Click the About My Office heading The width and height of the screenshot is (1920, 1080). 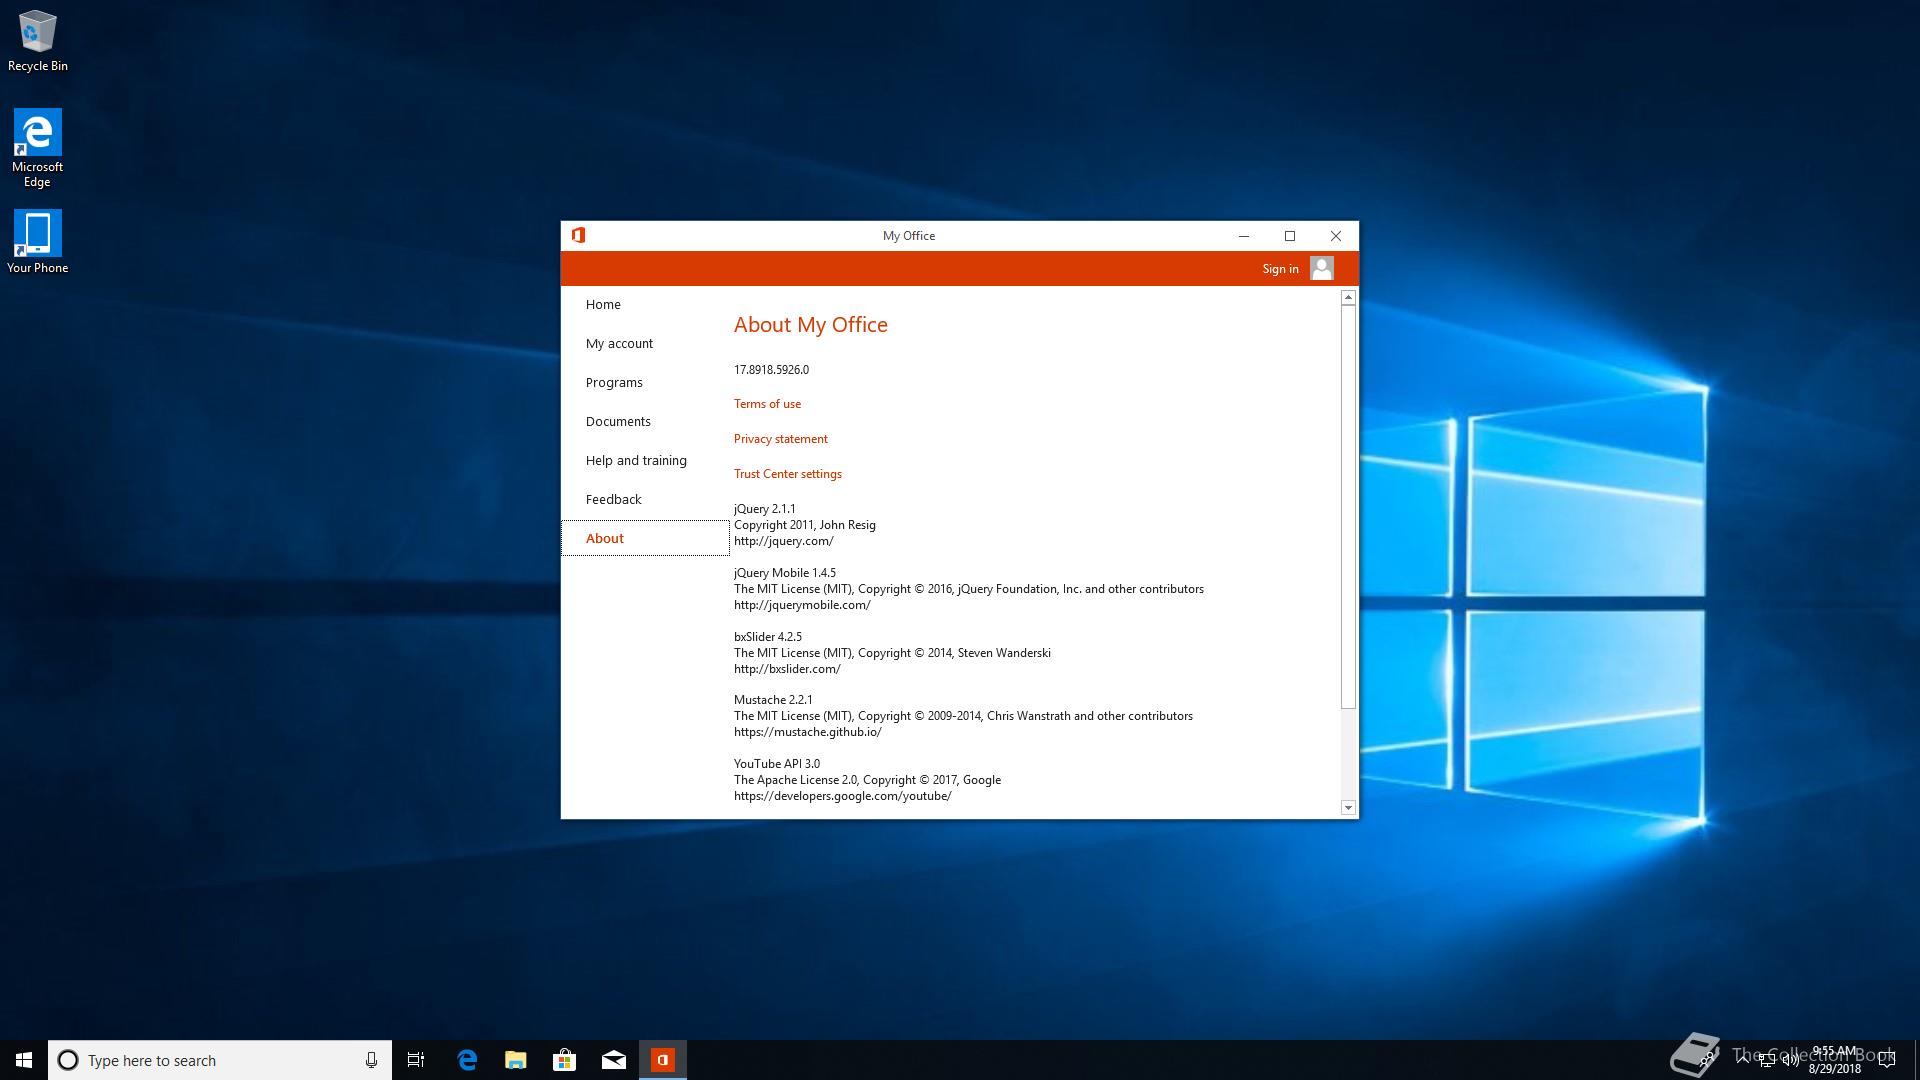coord(811,325)
